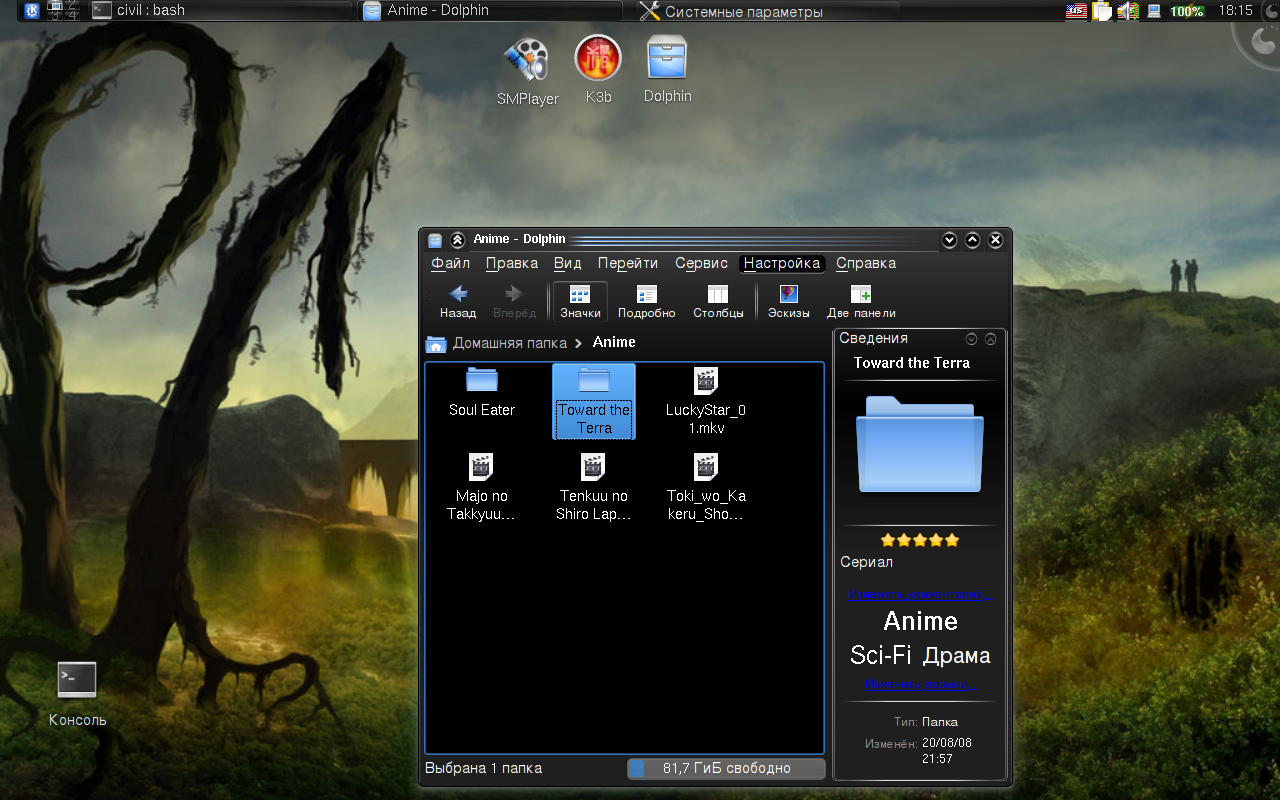Click the Anime tag in Сведения
This screenshot has width=1280, height=800.
[x=921, y=621]
